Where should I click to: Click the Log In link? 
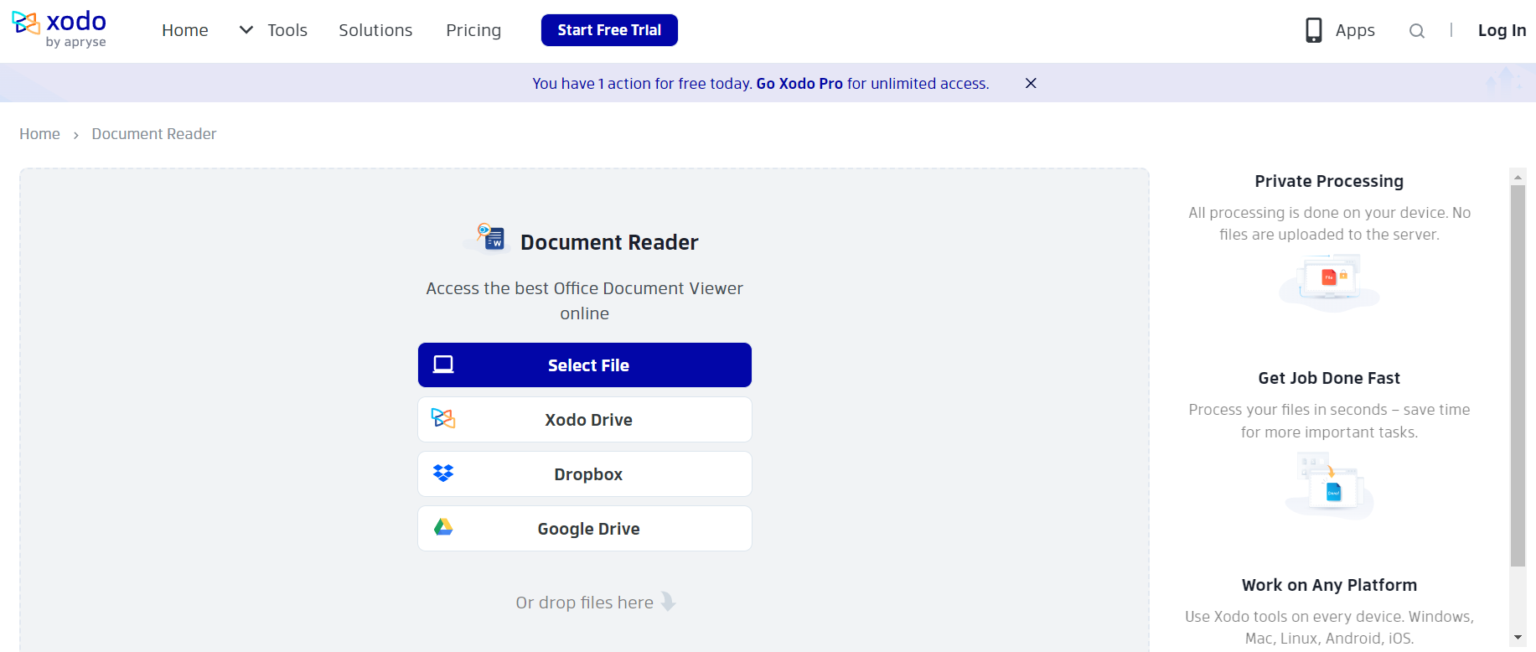coord(1502,30)
